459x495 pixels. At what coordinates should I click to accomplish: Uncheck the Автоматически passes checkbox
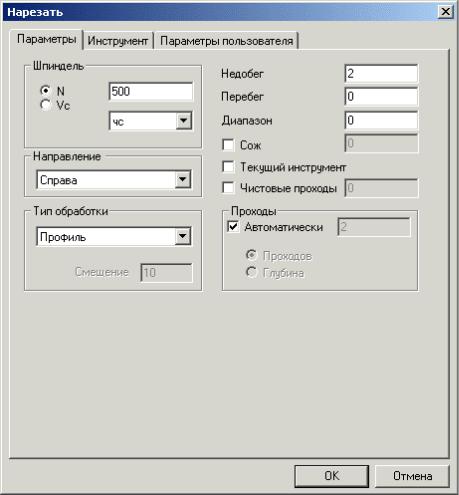pyautogui.click(x=233, y=227)
